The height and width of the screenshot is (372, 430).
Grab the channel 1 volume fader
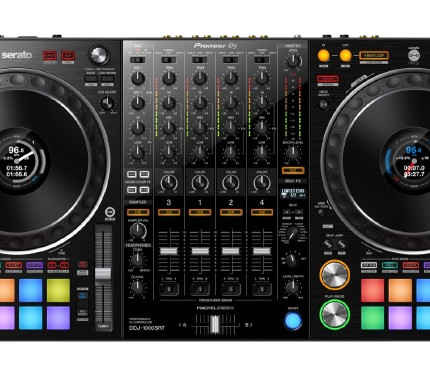[200, 251]
